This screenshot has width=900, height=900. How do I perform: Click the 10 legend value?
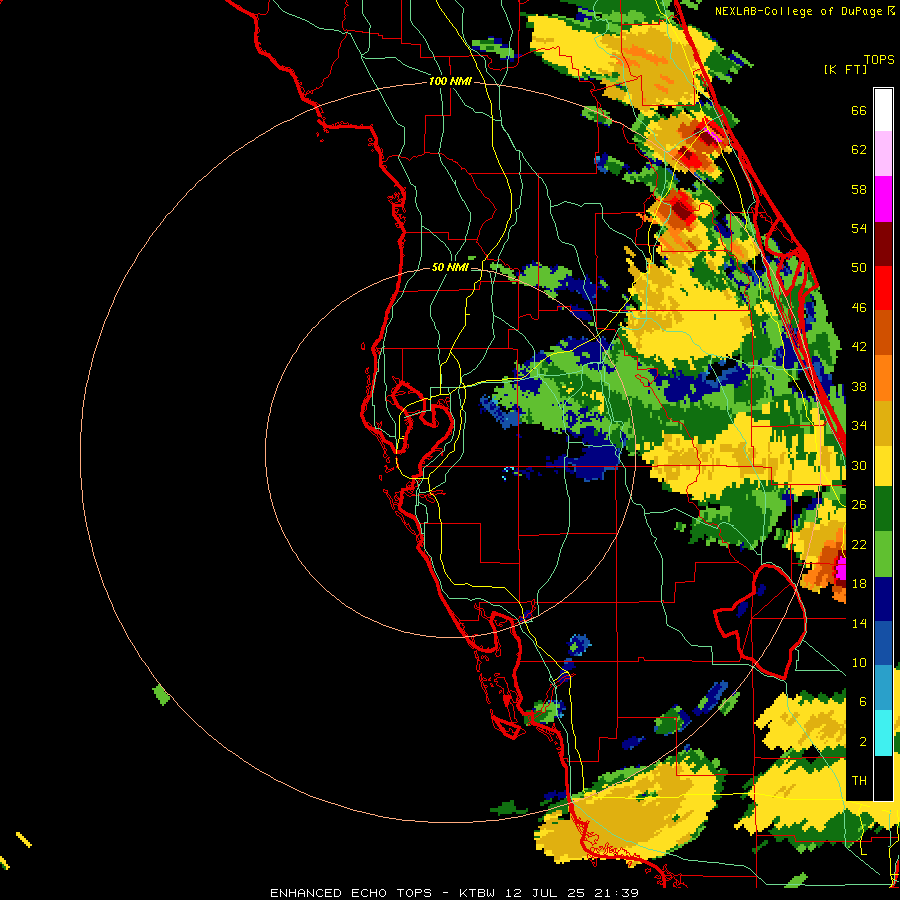coord(859,662)
